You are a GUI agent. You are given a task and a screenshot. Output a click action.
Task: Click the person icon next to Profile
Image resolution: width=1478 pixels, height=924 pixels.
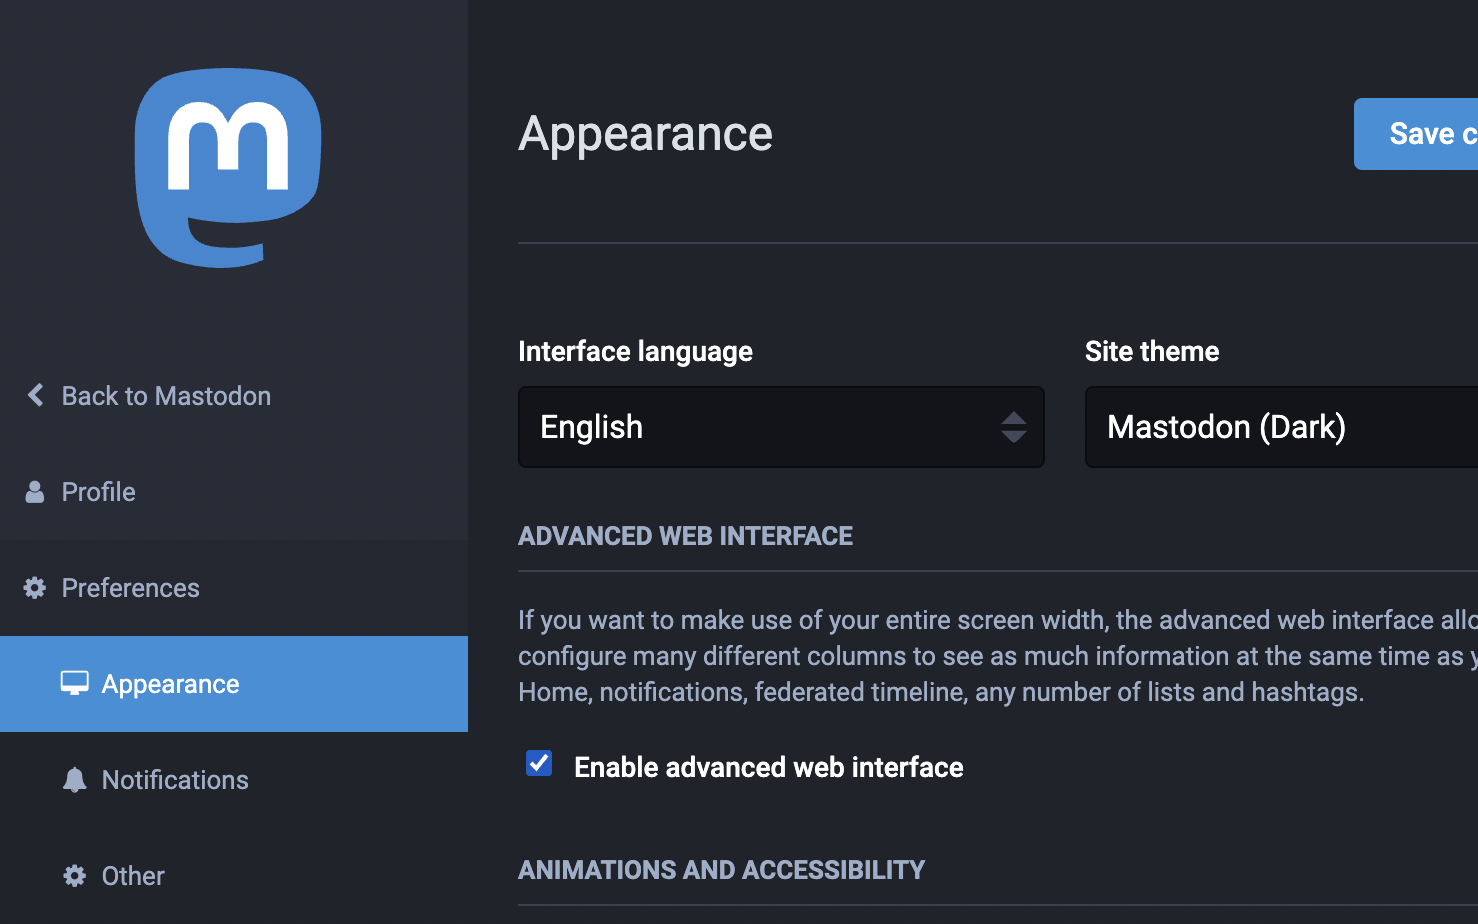[35, 491]
